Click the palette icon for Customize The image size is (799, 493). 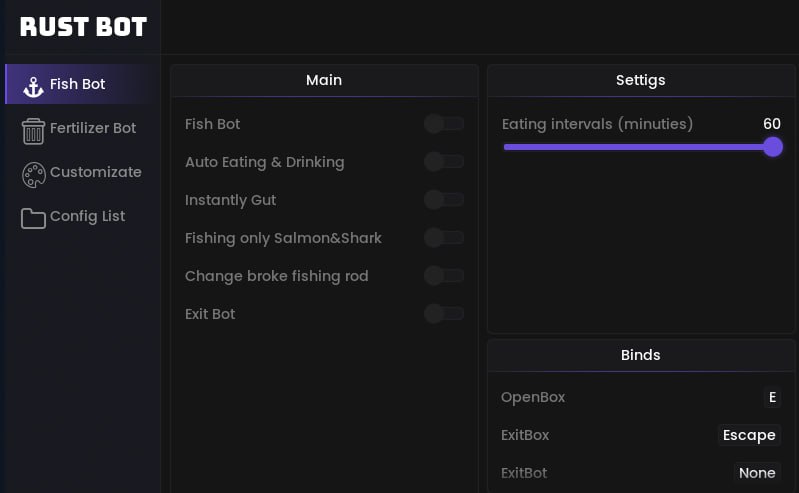33,174
